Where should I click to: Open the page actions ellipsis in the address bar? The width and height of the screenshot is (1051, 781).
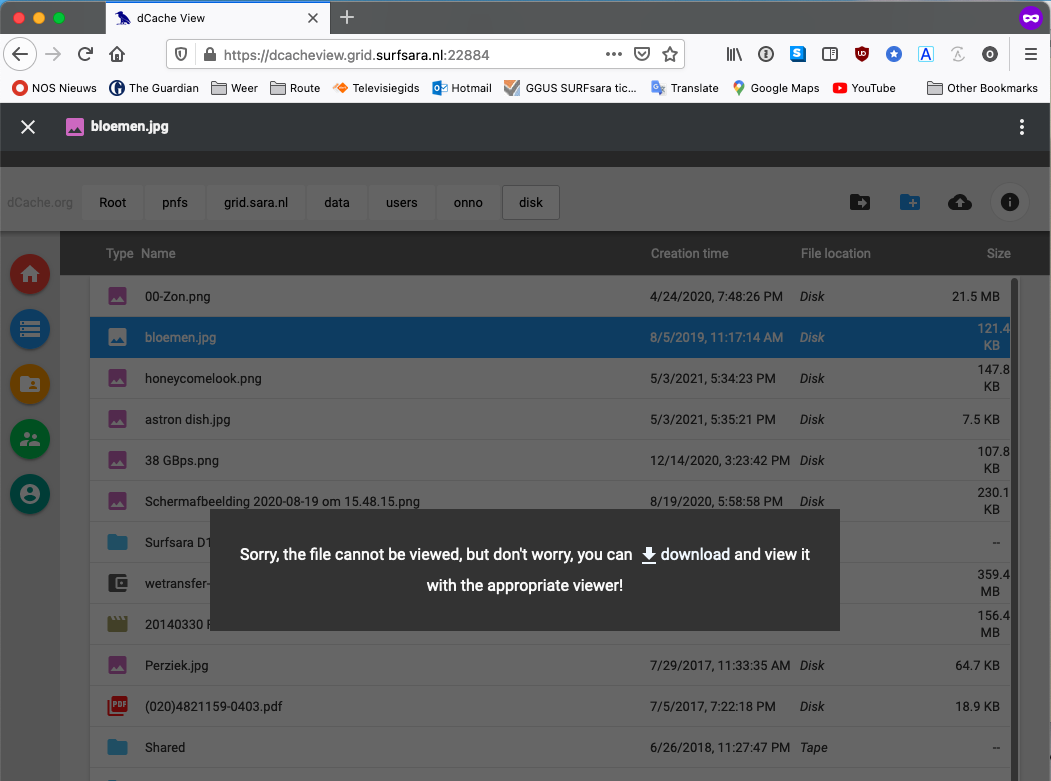coord(613,54)
